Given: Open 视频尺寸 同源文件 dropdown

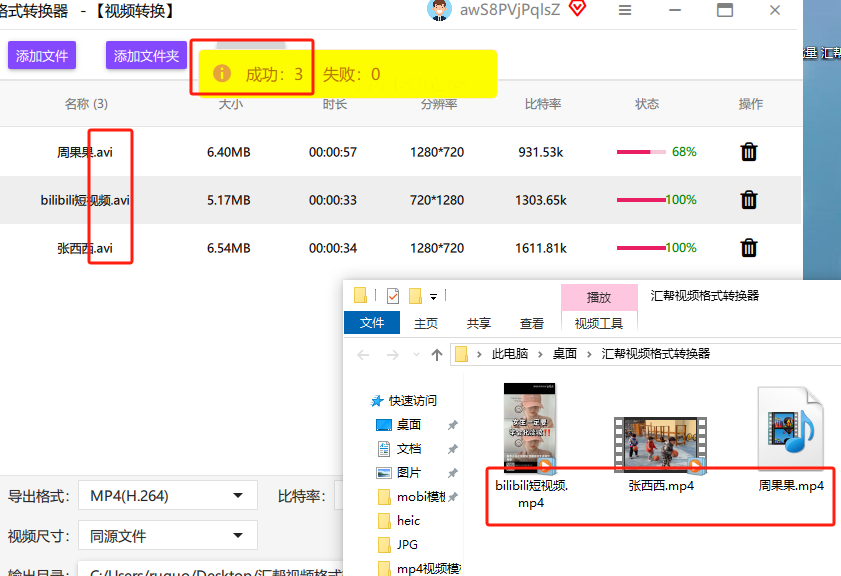Looking at the screenshot, I should 167,535.
